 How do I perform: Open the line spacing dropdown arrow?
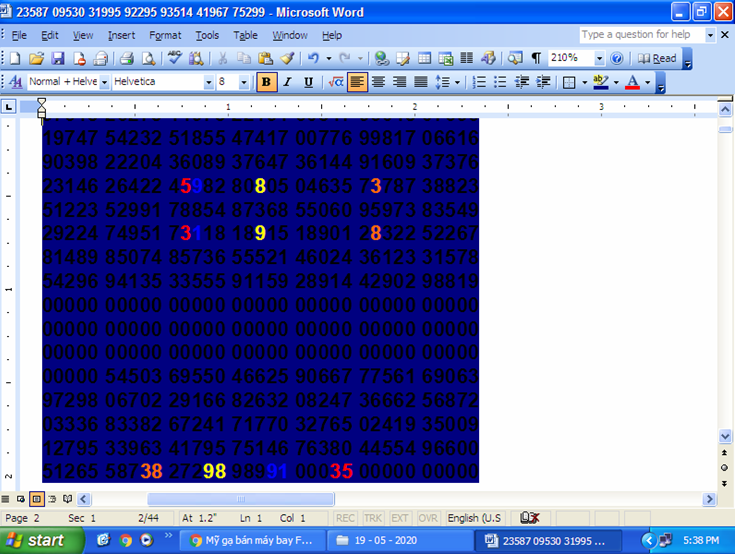click(x=457, y=83)
